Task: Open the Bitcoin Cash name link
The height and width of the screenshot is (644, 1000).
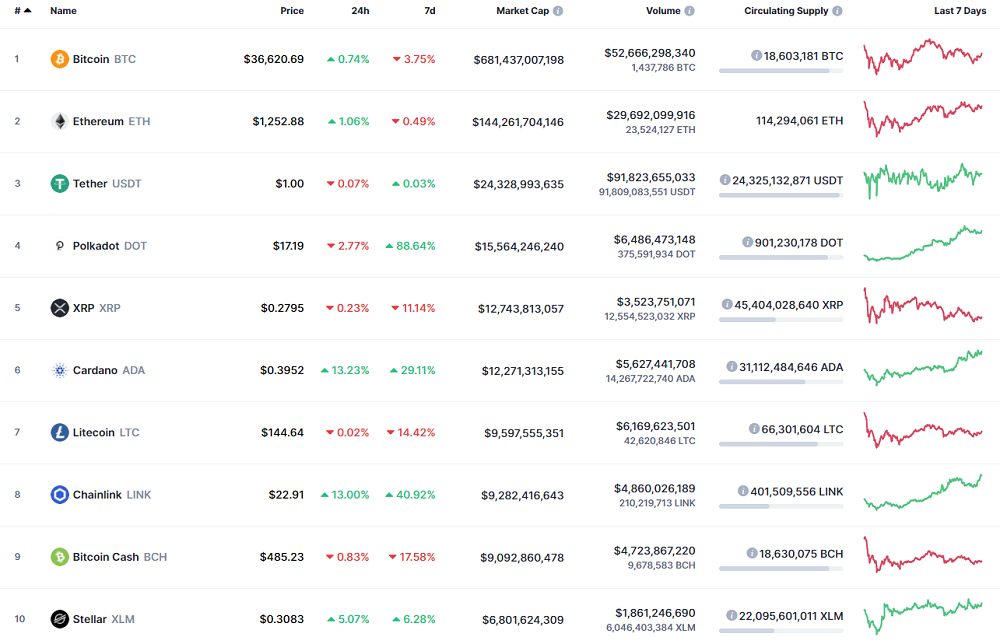Action: [105, 557]
